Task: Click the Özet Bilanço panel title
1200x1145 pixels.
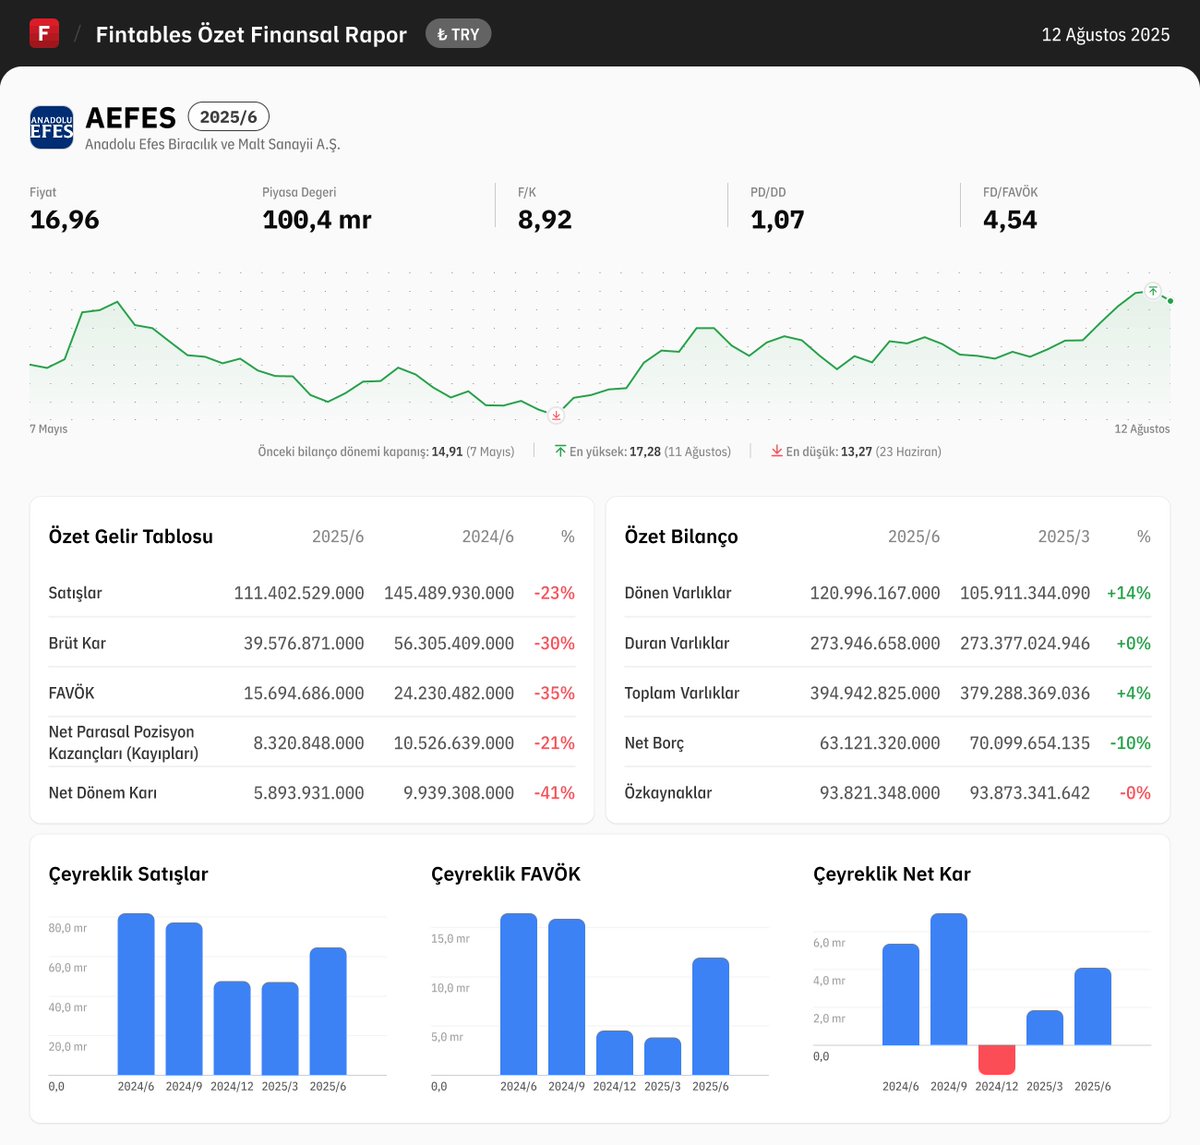Action: pyautogui.click(x=680, y=536)
